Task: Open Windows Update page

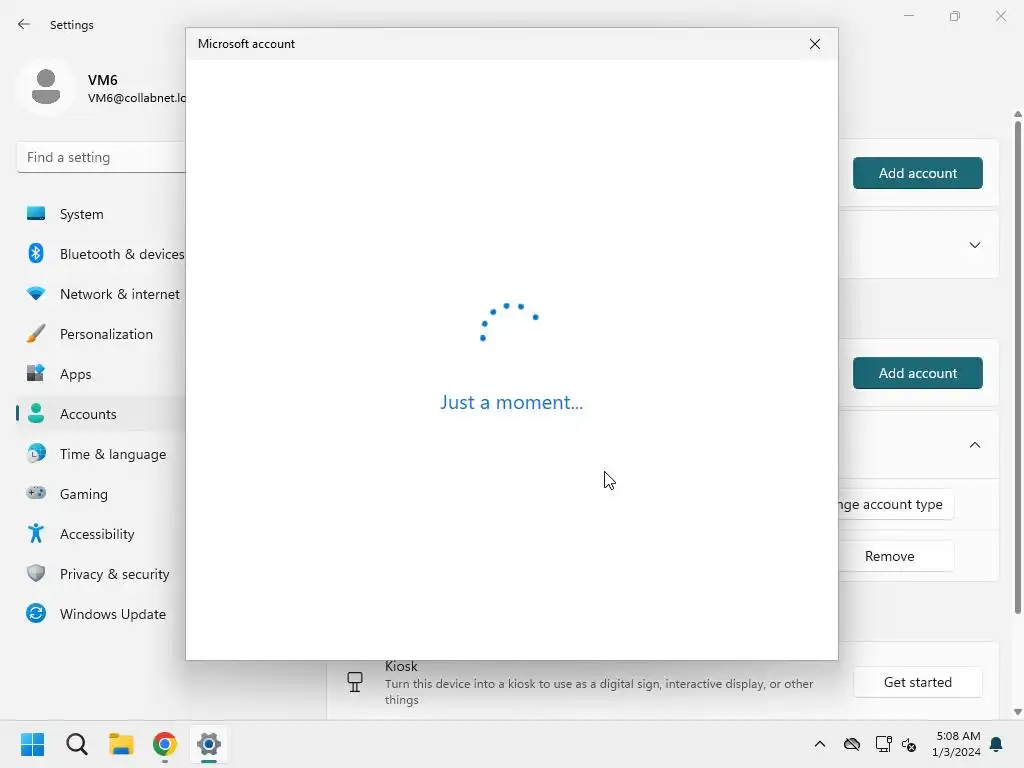Action: point(101,614)
